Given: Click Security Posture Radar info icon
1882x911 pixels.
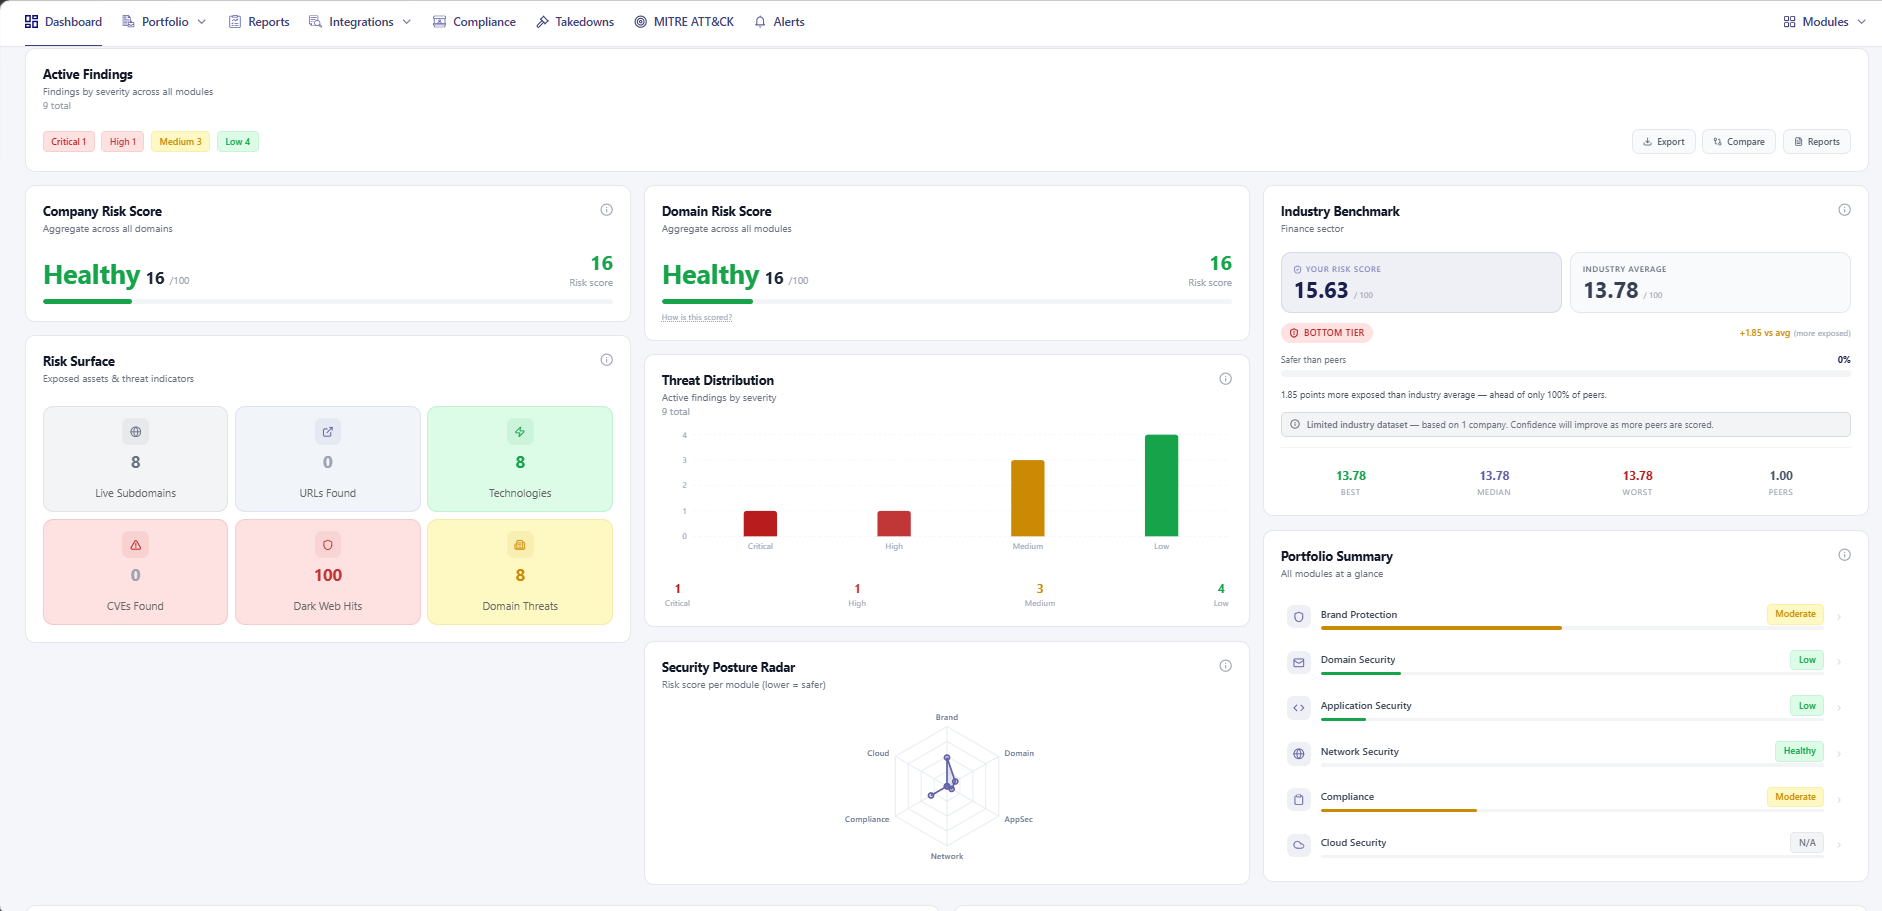Looking at the screenshot, I should coord(1225,666).
